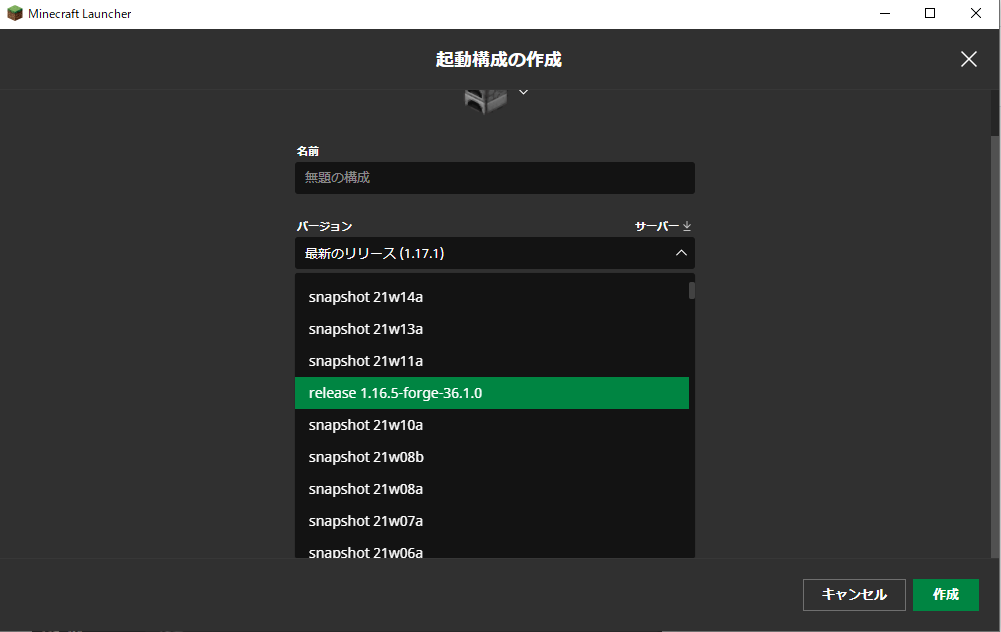Viewport: 1001px width, 632px height.
Task: Select snapshot 21w10a
Action: point(492,425)
